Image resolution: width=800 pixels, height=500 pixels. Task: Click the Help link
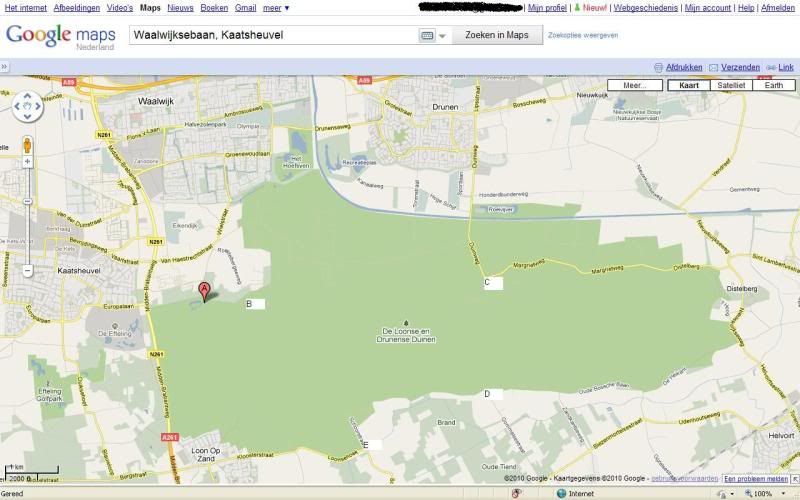click(746, 8)
